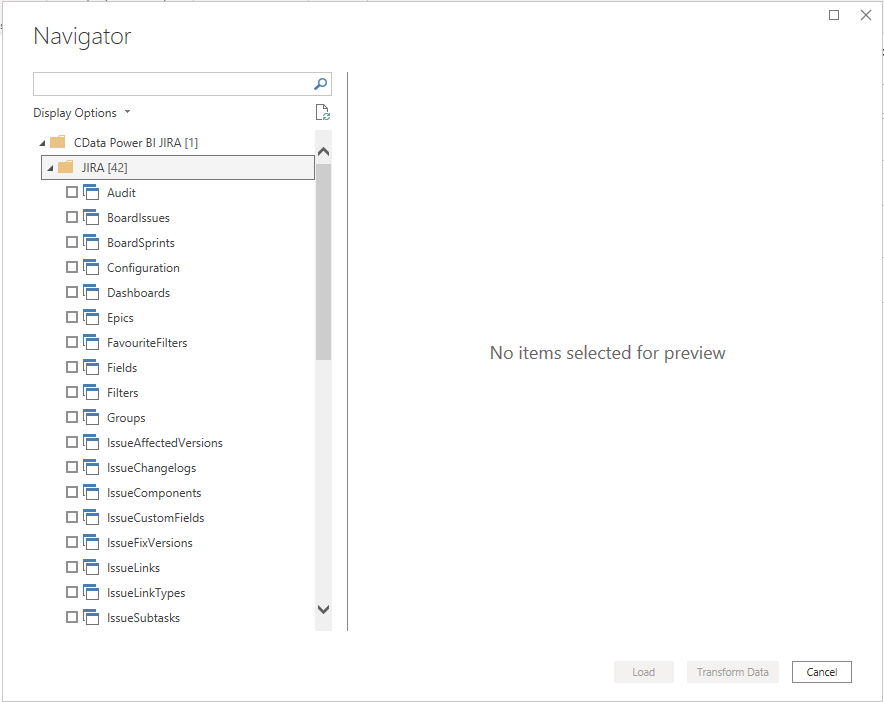This screenshot has width=884, height=702.
Task: Click the Transform Data button
Action: (x=732, y=672)
